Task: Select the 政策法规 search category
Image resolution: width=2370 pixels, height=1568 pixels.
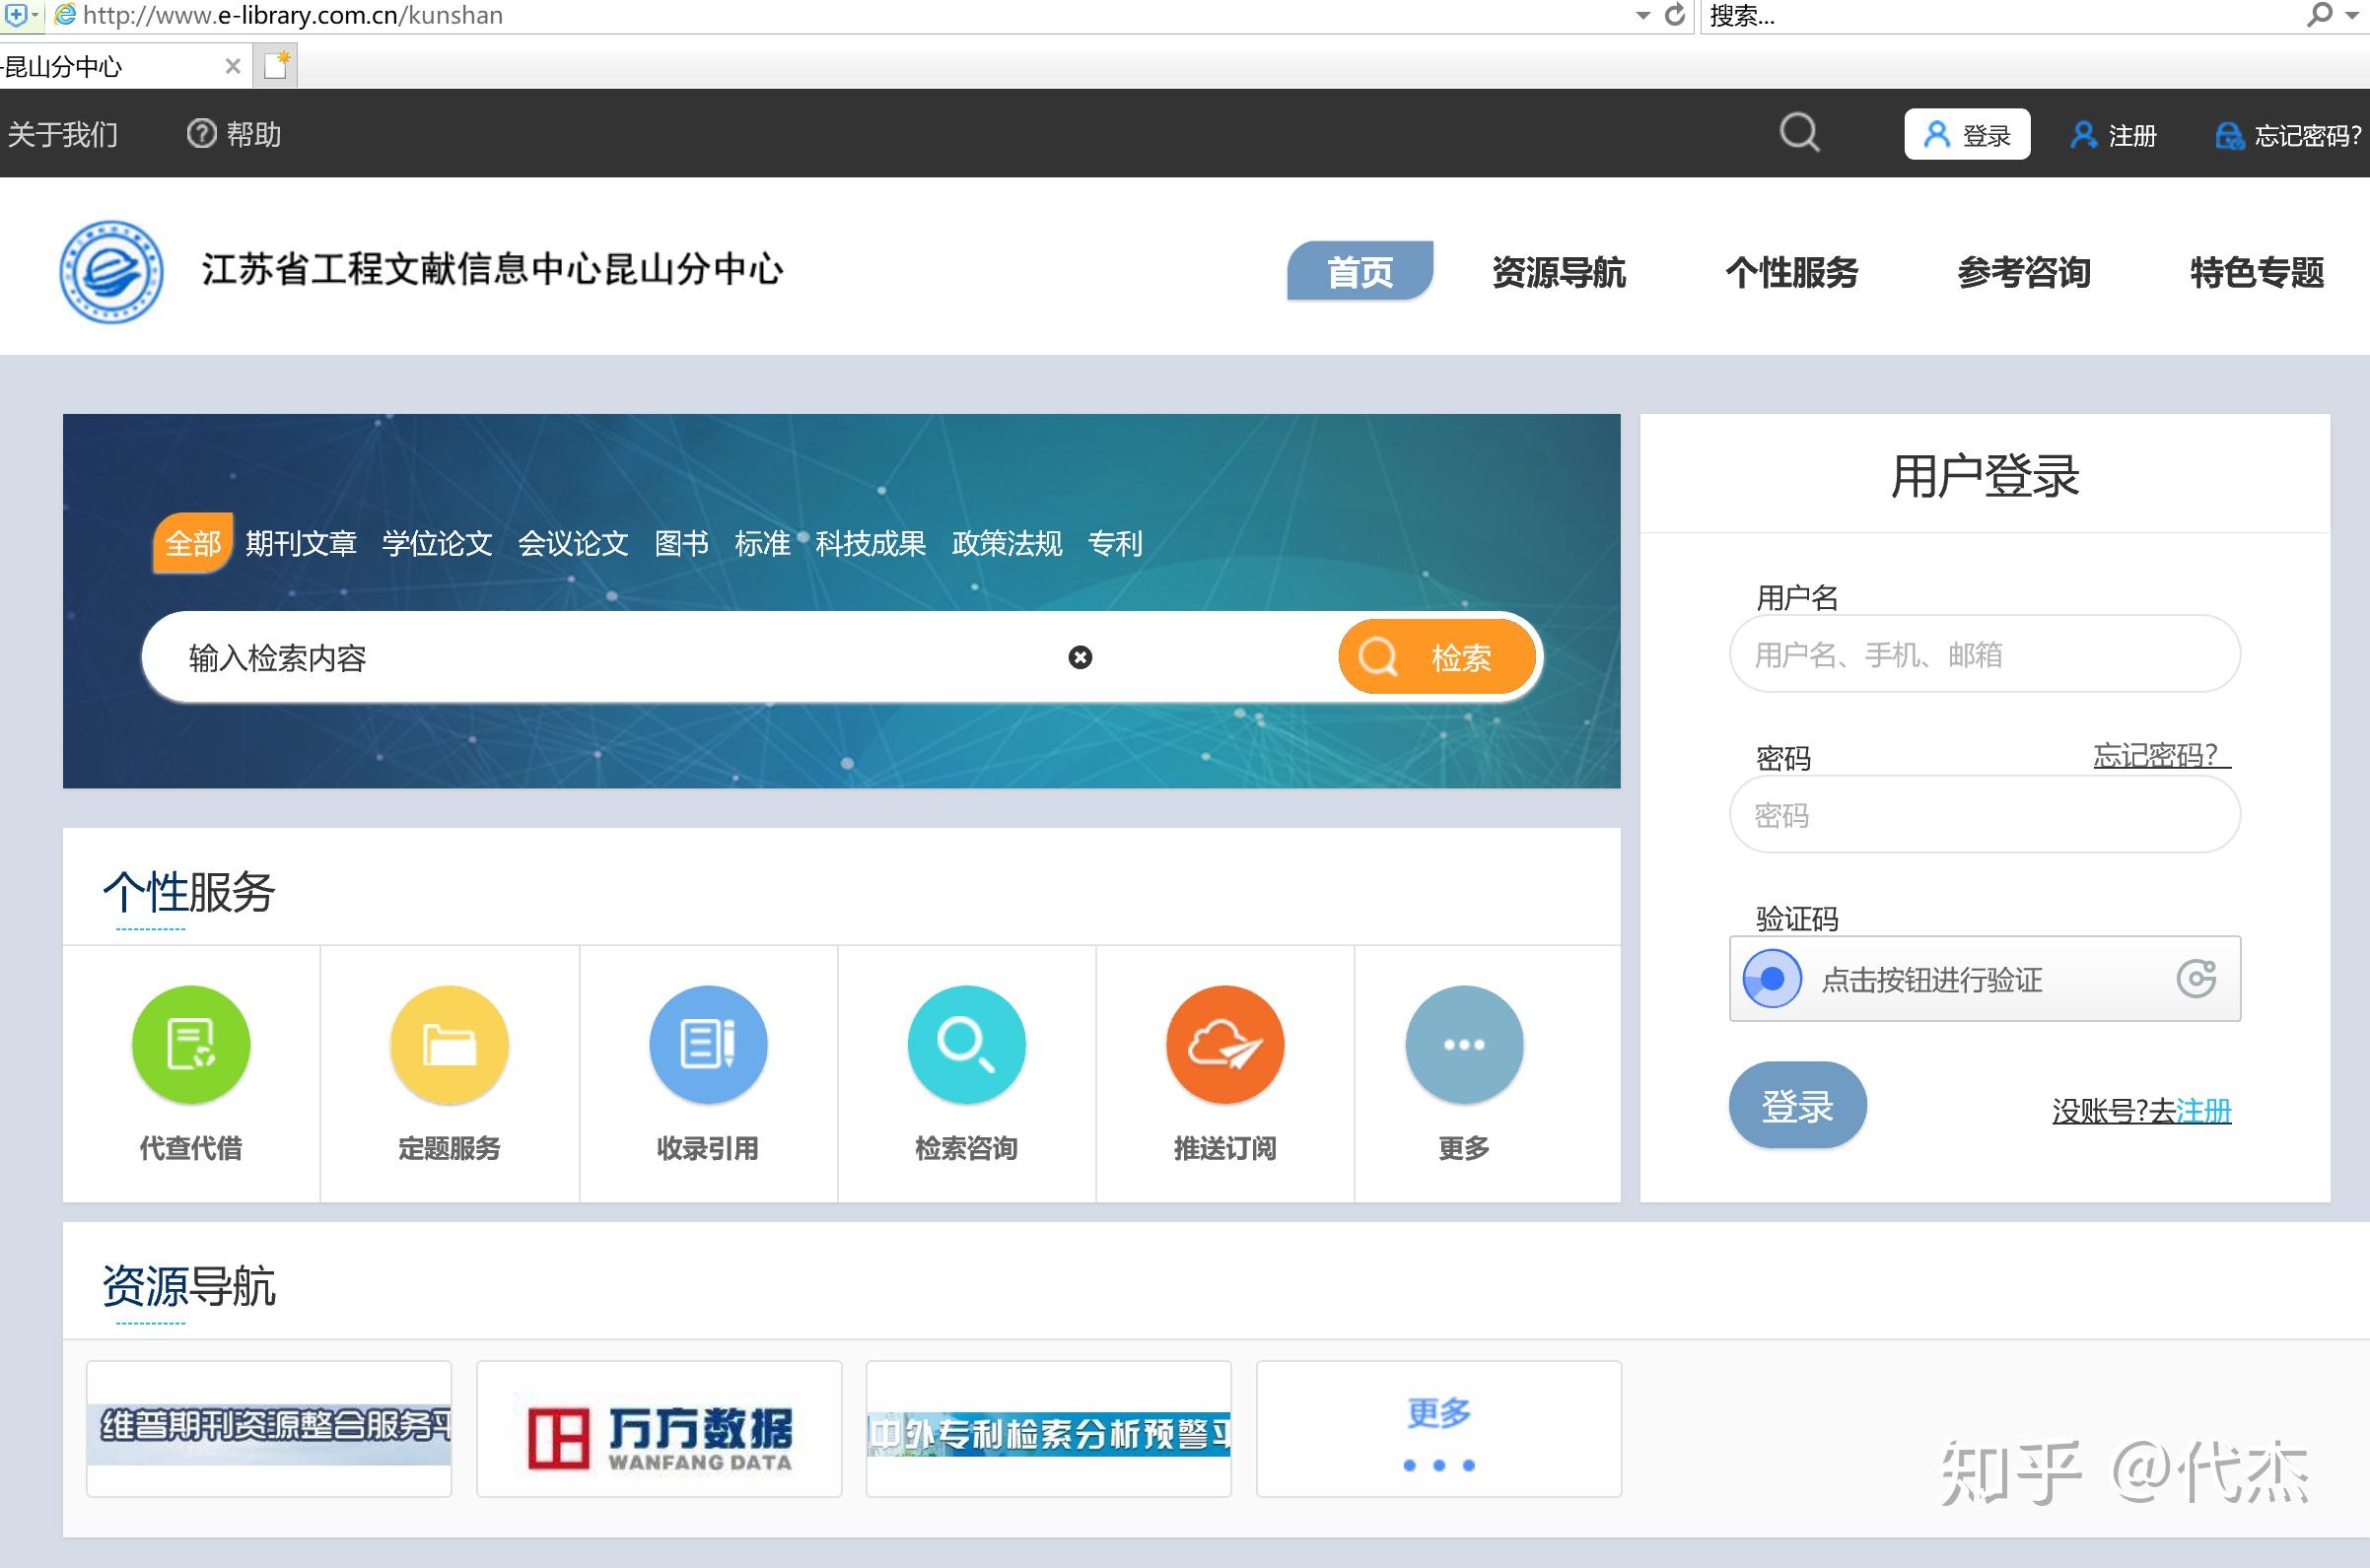Action: pos(1007,543)
